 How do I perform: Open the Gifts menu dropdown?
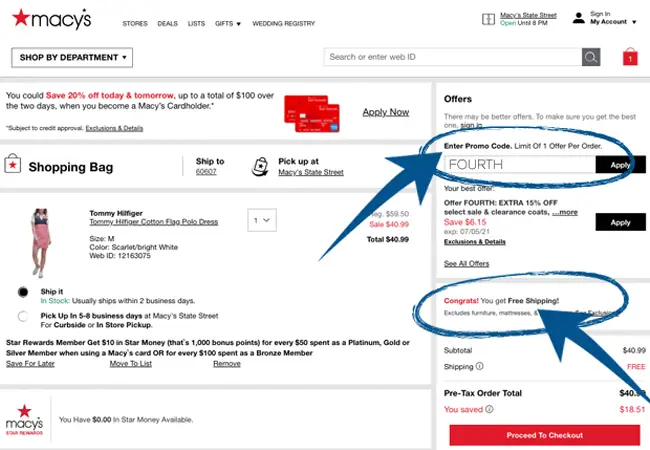[226, 22]
